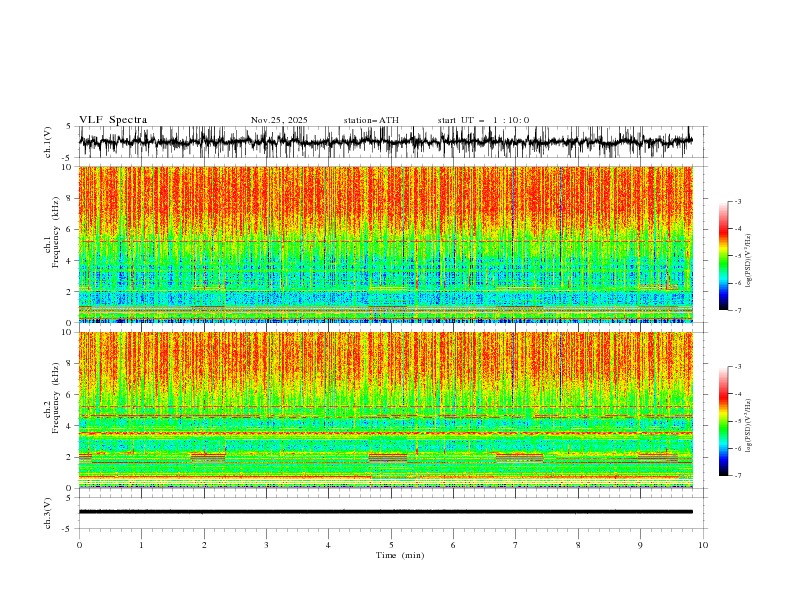Screen dimensions: 792x612
Task: Click the time axis tick label "2"
Action: point(204,545)
